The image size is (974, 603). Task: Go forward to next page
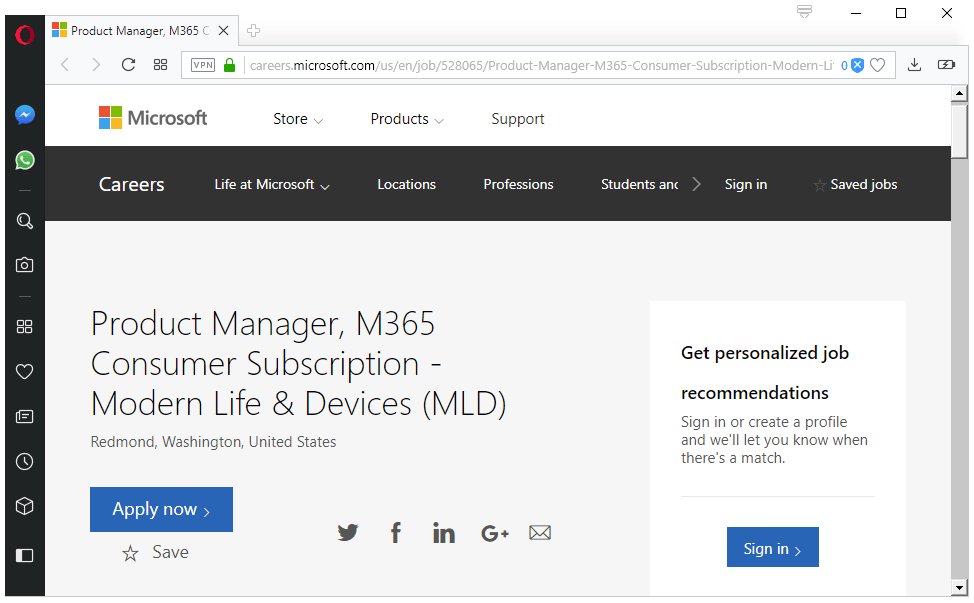(x=96, y=65)
